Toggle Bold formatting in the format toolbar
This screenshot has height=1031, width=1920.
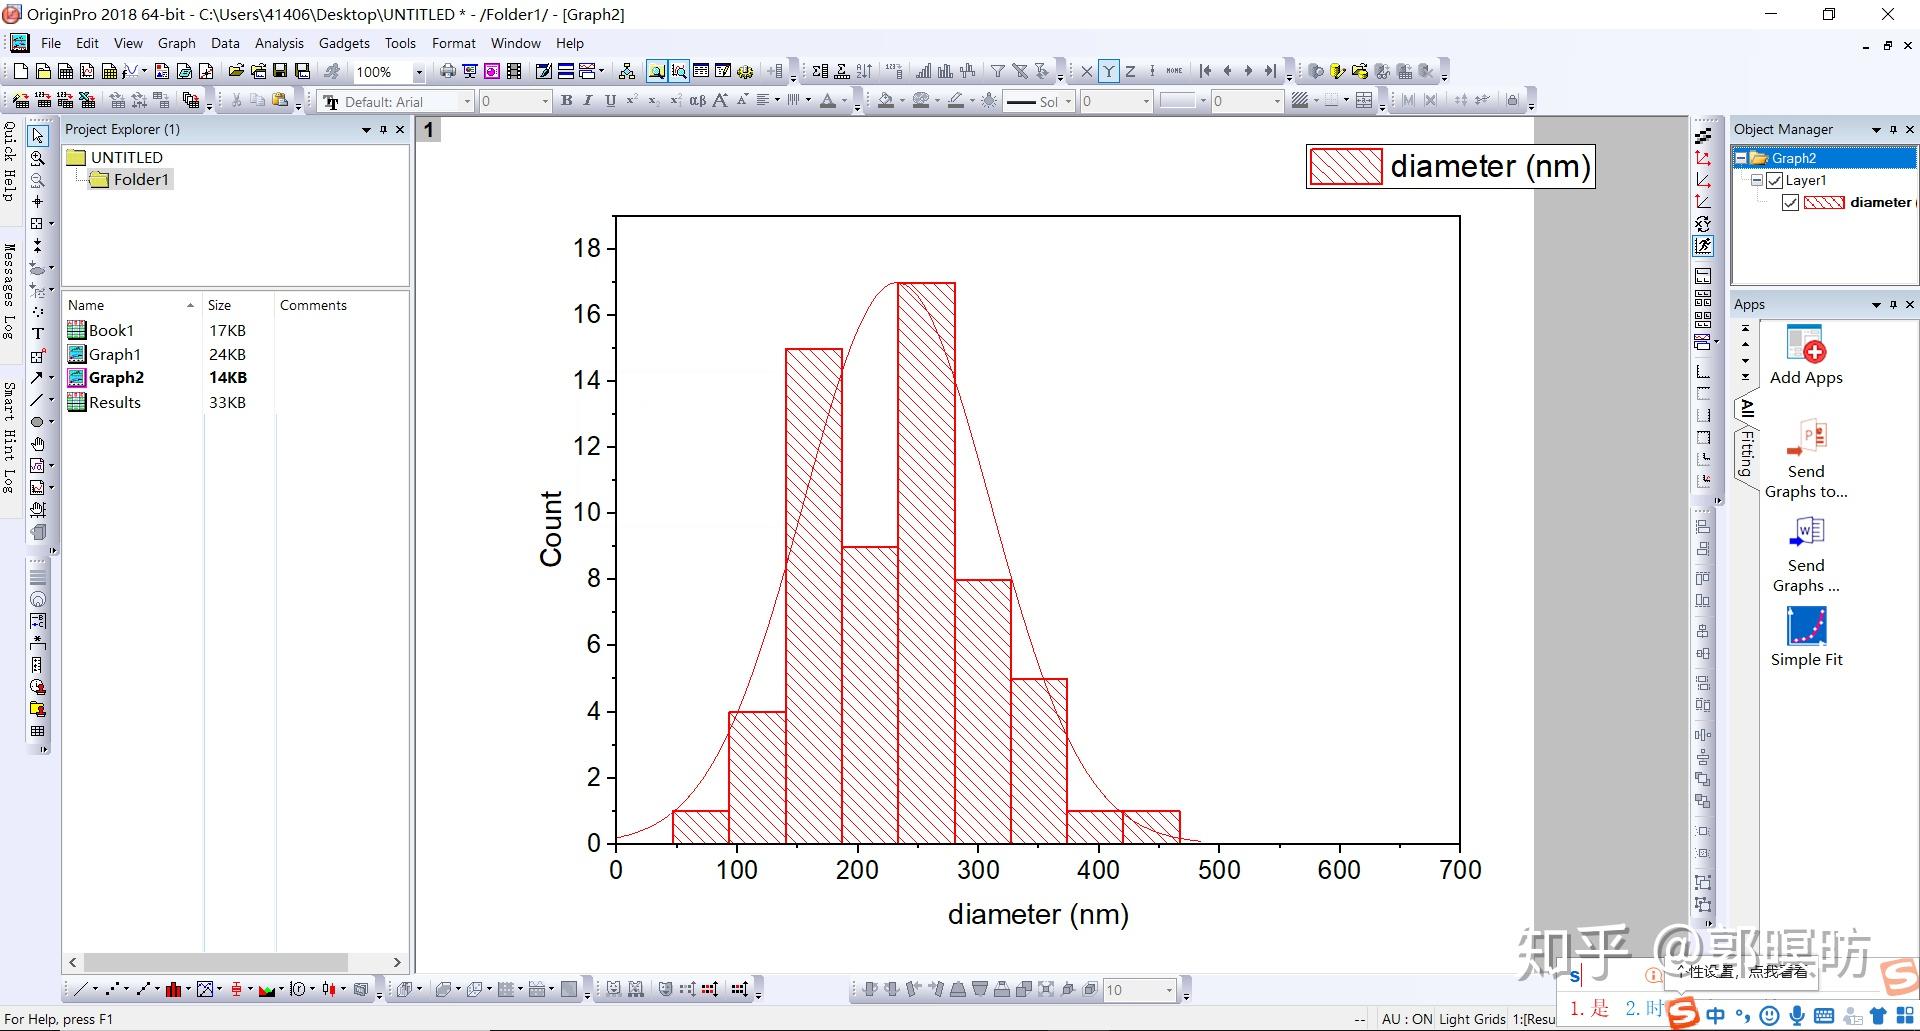coord(566,101)
